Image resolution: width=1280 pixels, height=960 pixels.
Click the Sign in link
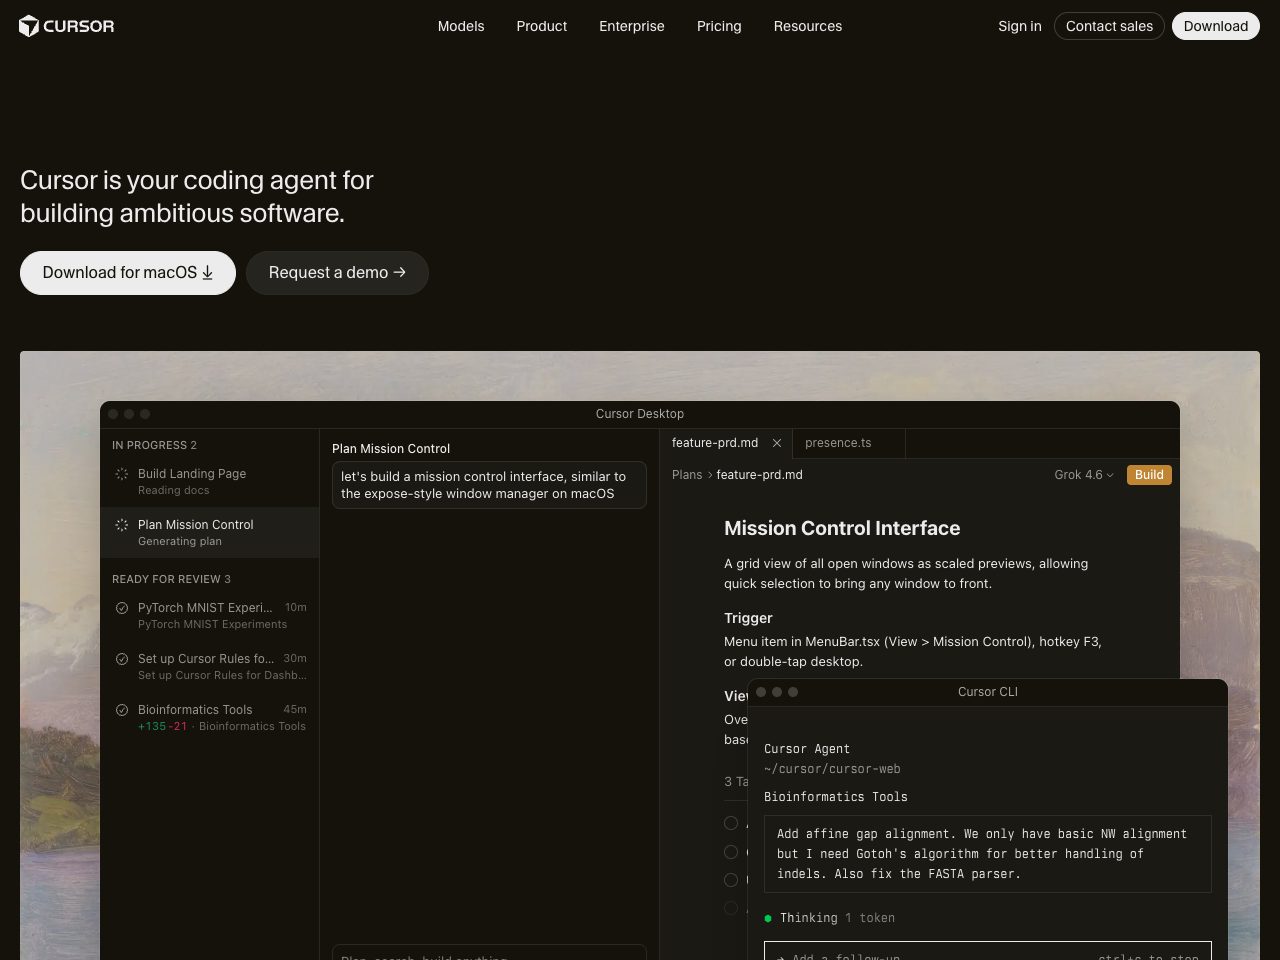click(1020, 26)
